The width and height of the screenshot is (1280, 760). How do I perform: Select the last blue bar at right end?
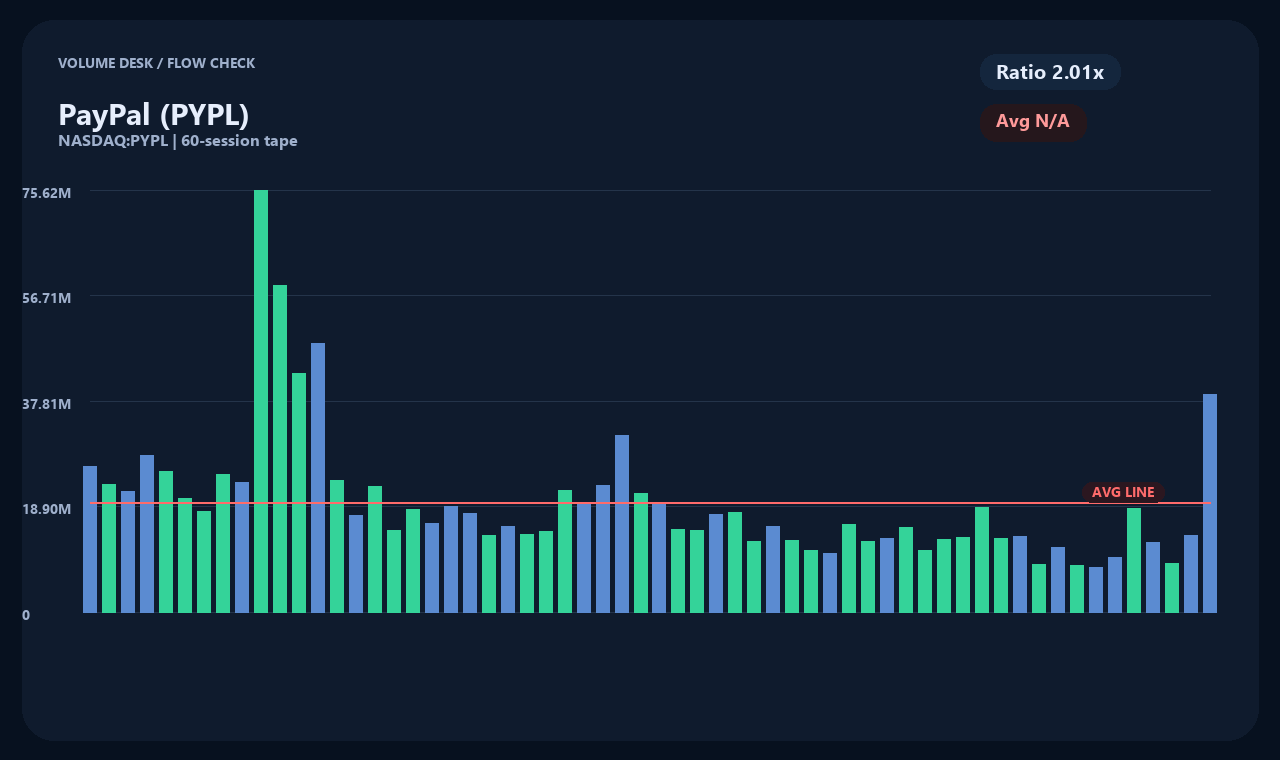[x=1210, y=503]
